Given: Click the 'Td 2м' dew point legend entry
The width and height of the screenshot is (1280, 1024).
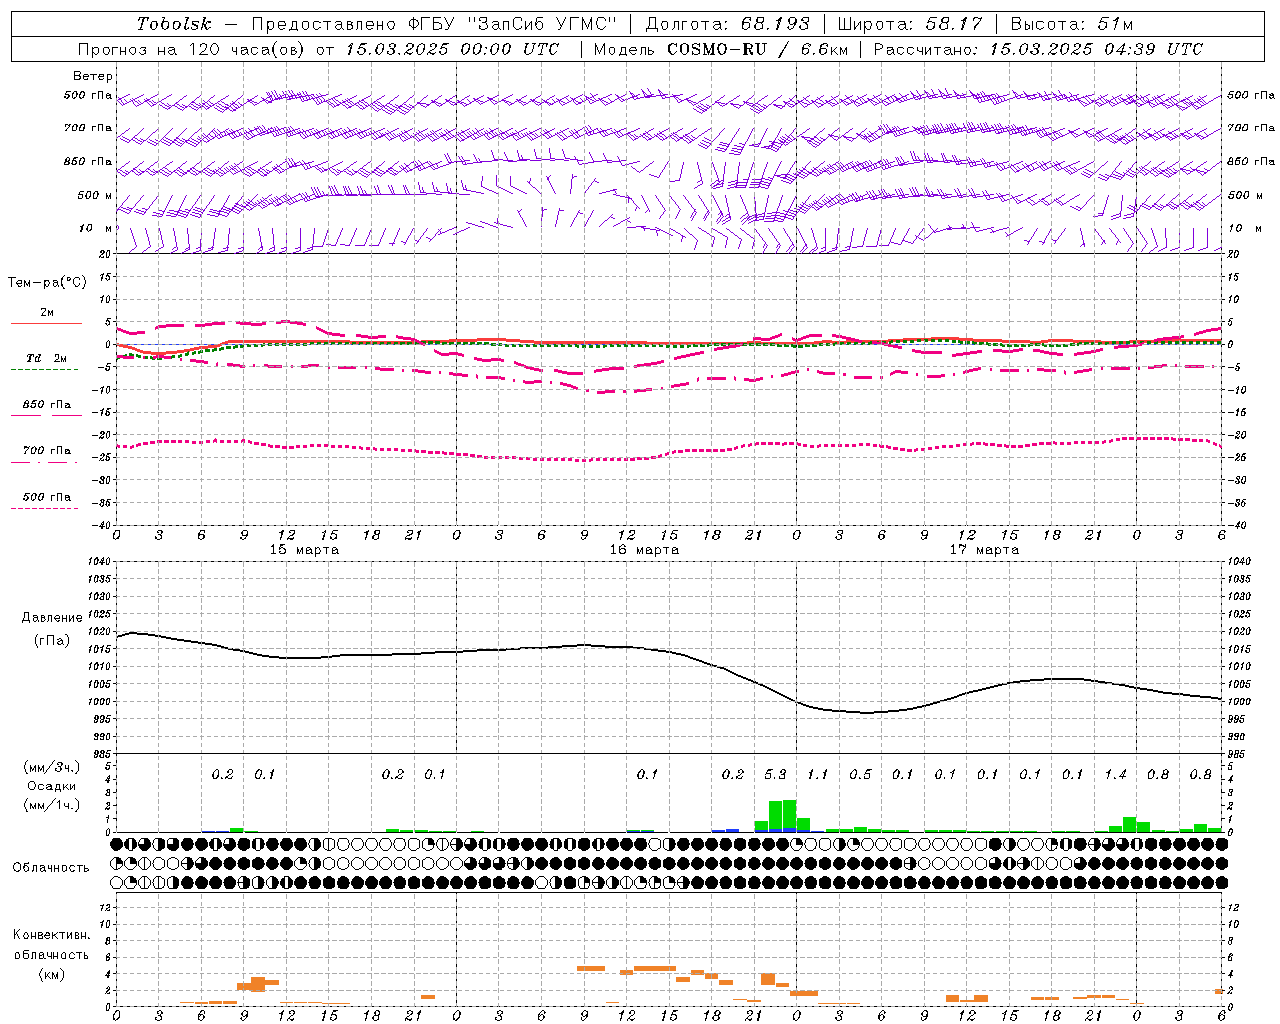Looking at the screenshot, I should pyautogui.click(x=46, y=358).
